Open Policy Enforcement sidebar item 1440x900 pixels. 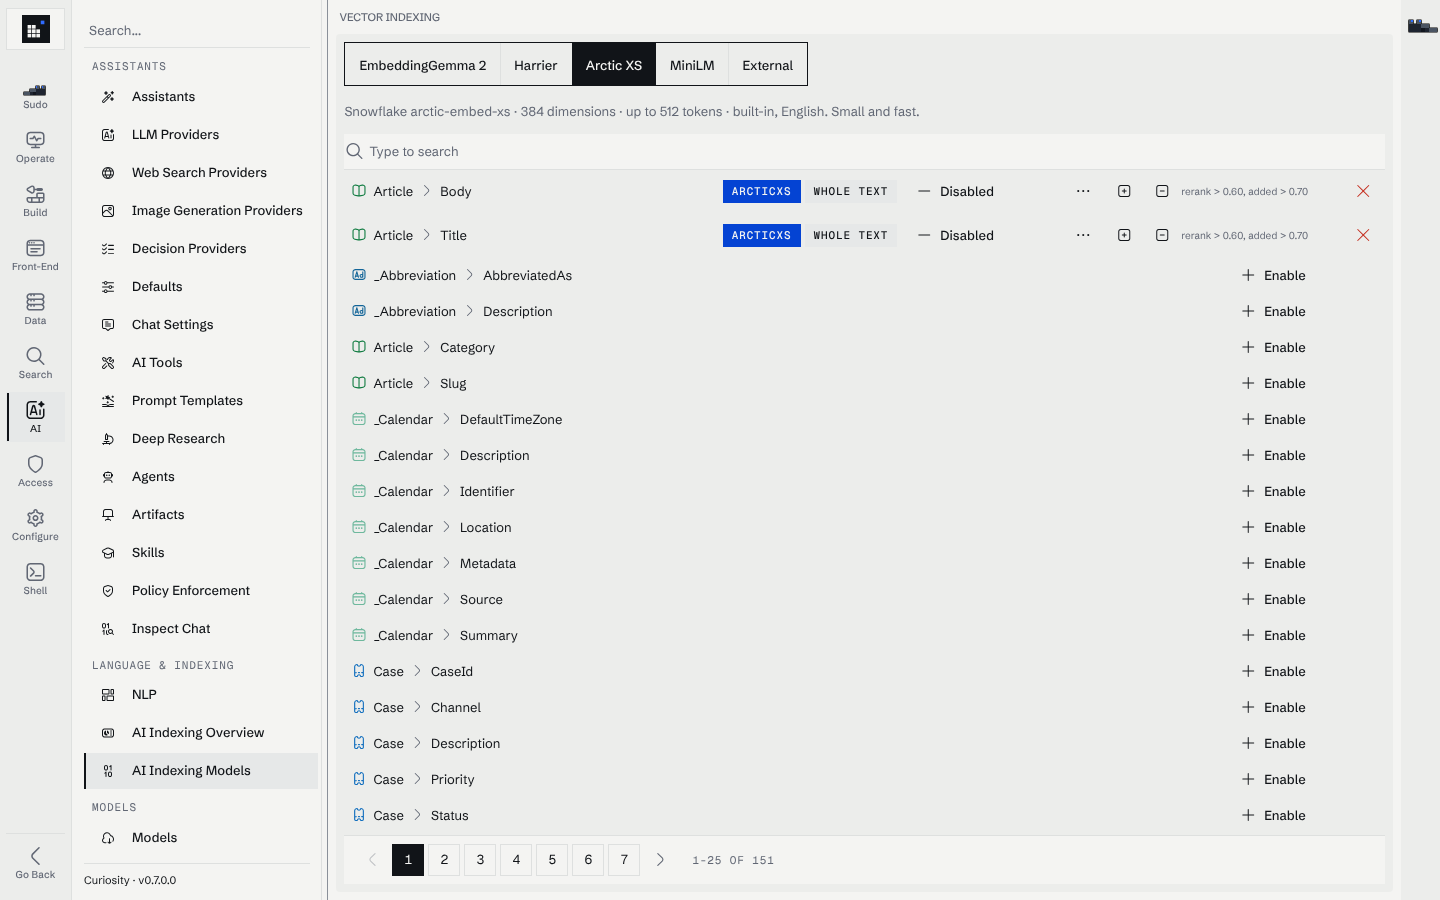[x=201, y=591]
